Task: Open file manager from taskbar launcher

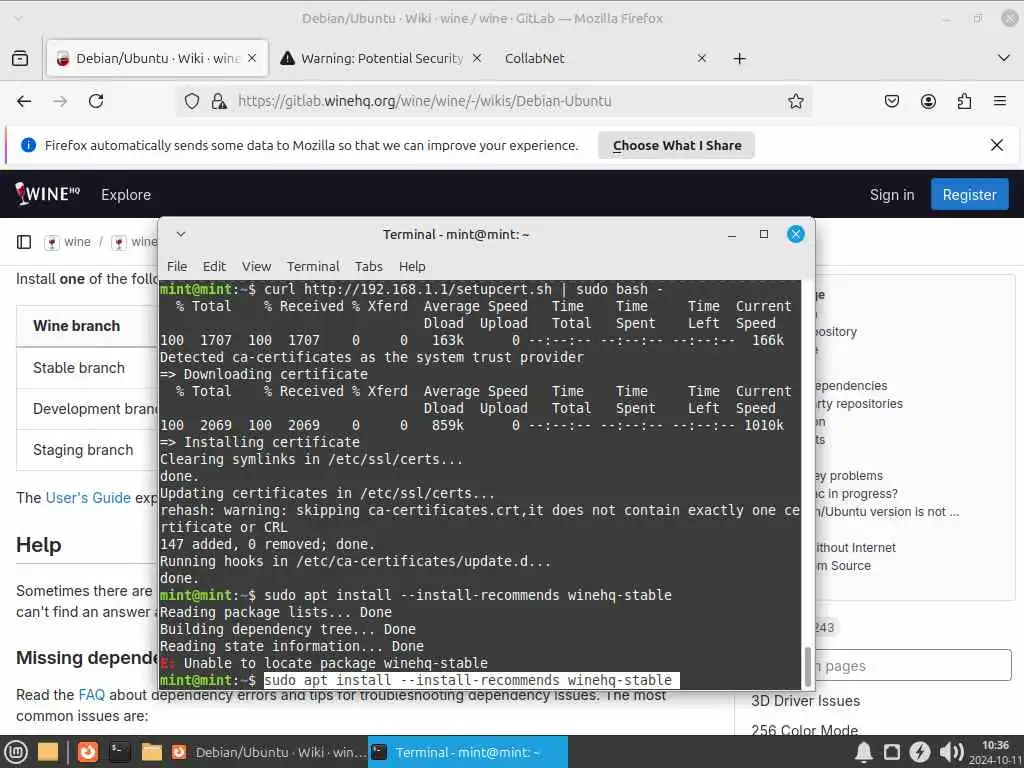Action: (152, 752)
